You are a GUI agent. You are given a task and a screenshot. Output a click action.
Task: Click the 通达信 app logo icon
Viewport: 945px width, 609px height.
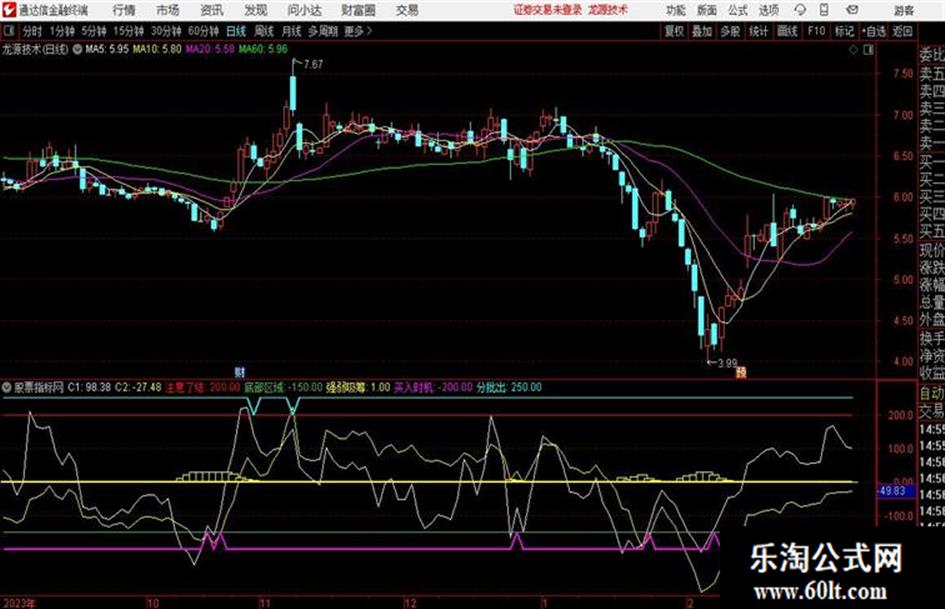[x=9, y=10]
